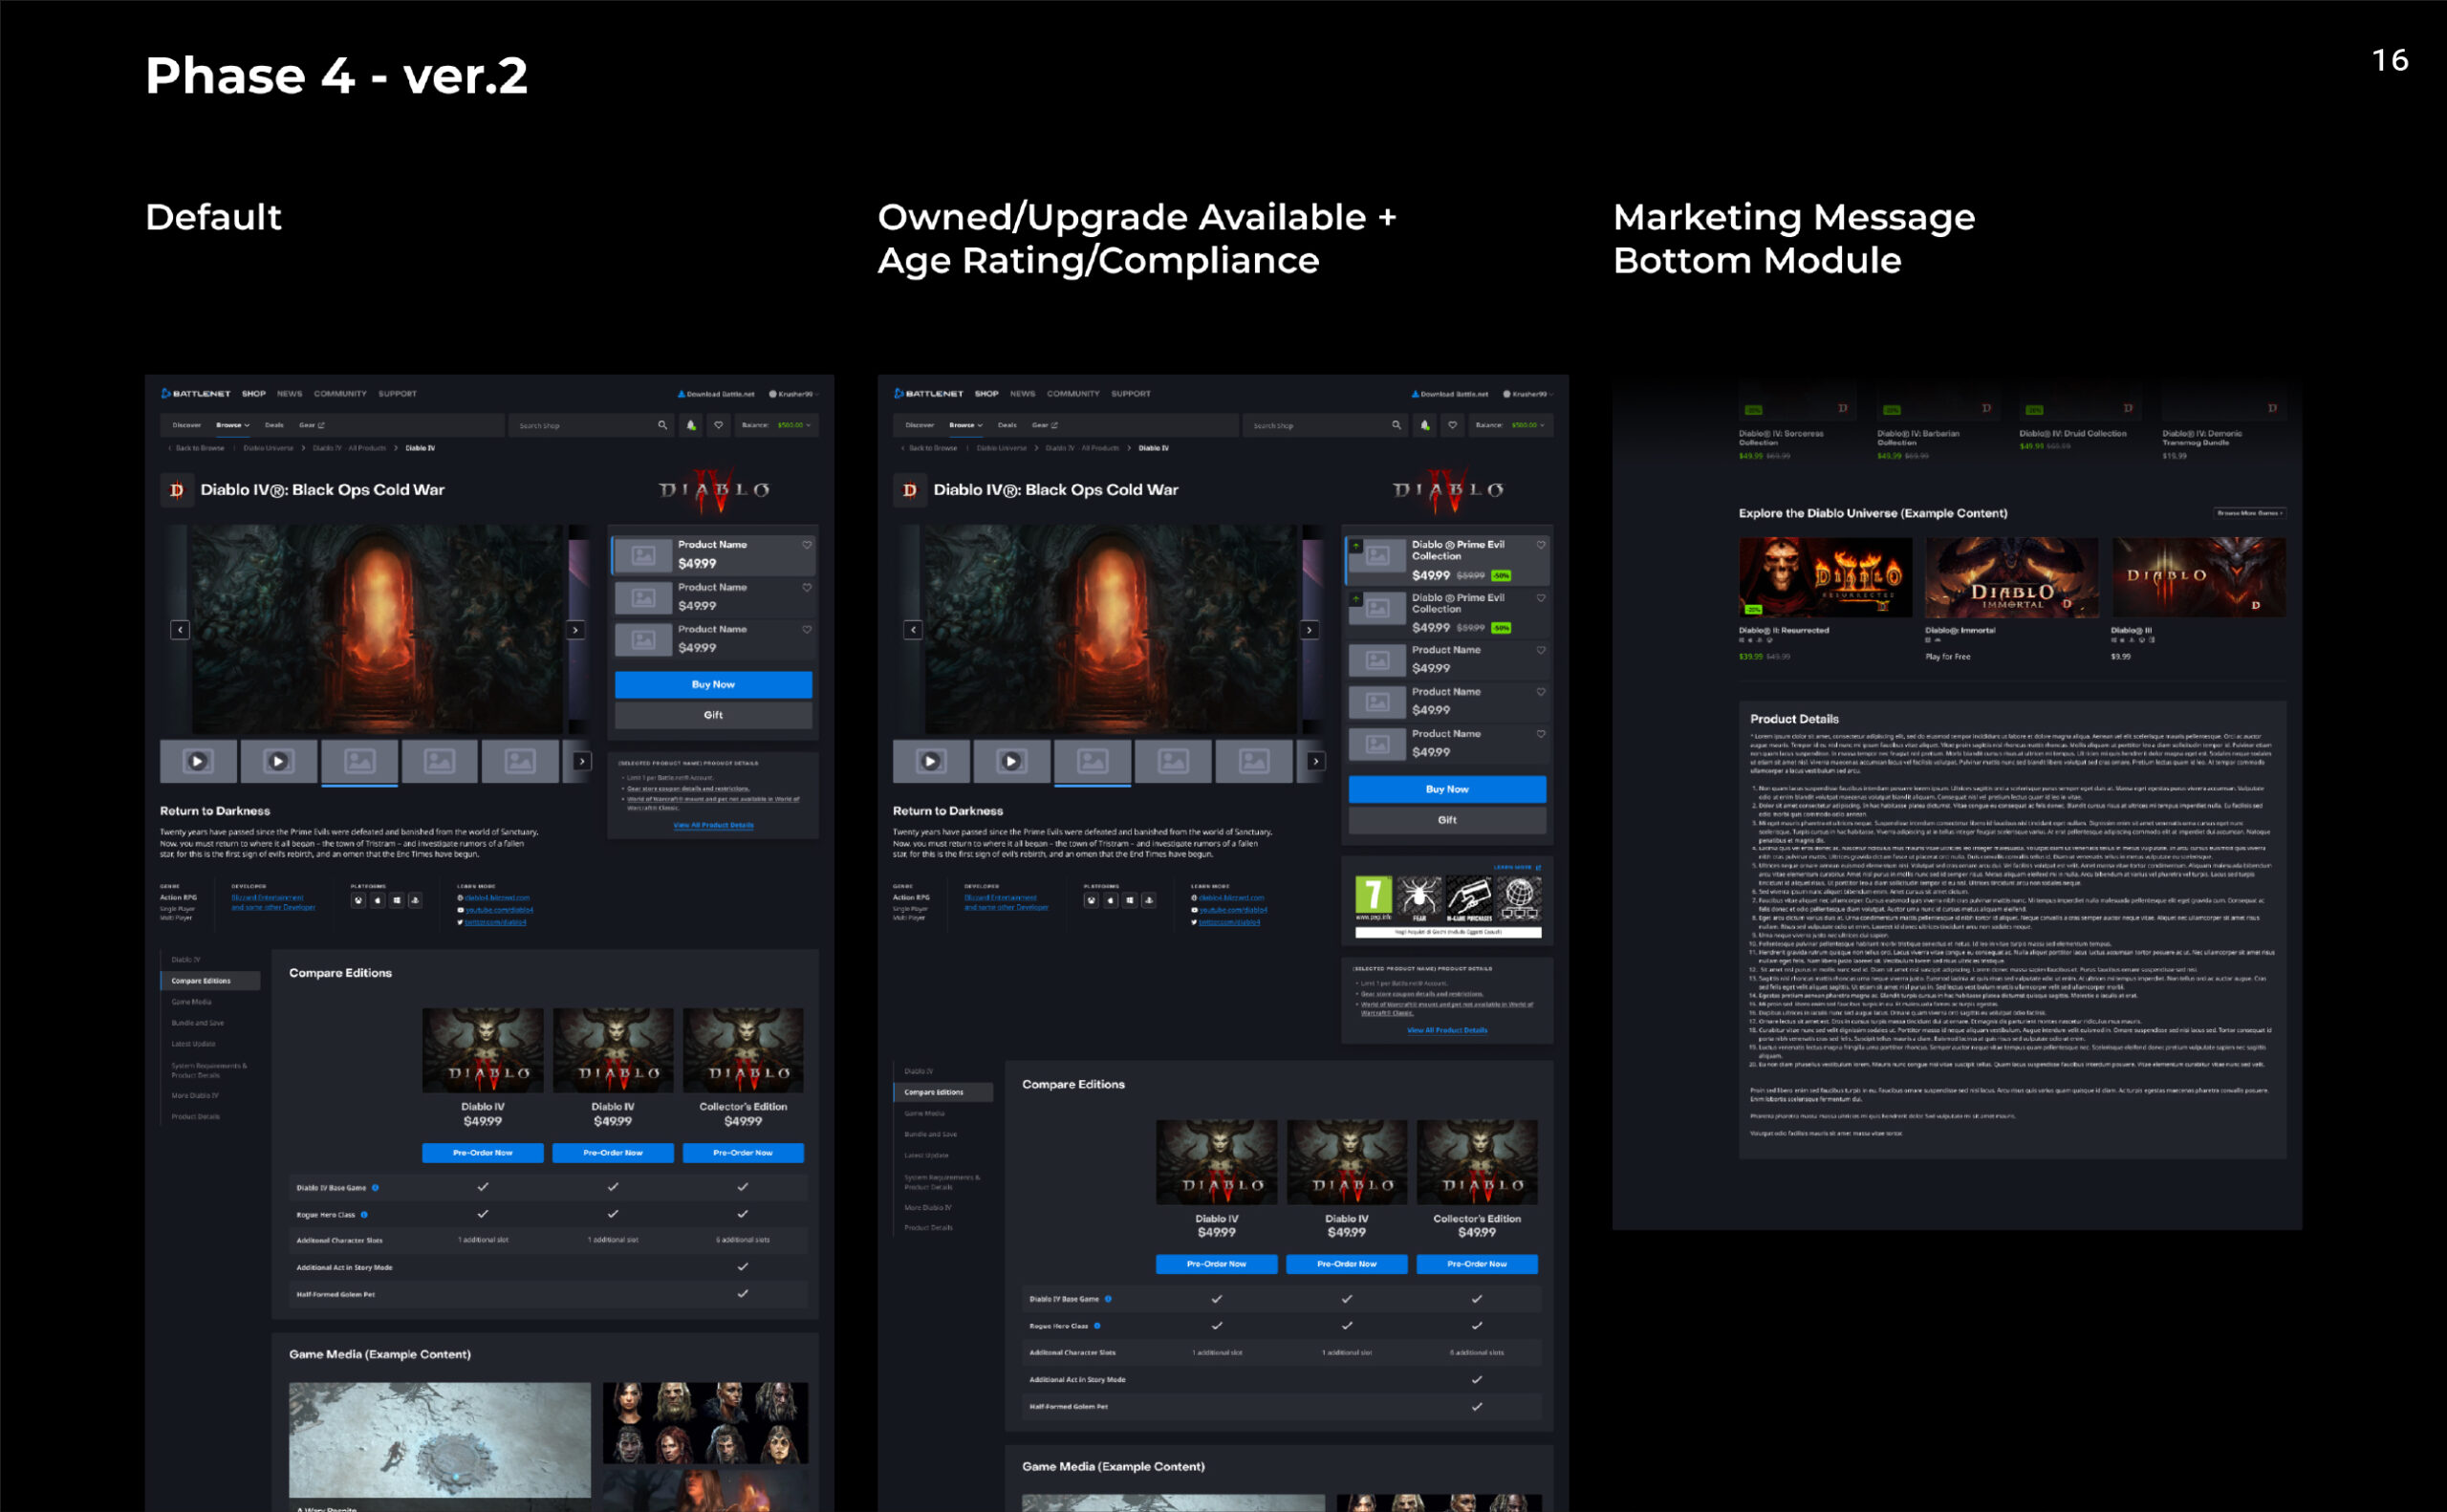Advance thumbnail strip arrow in Default mockup

pos(582,761)
